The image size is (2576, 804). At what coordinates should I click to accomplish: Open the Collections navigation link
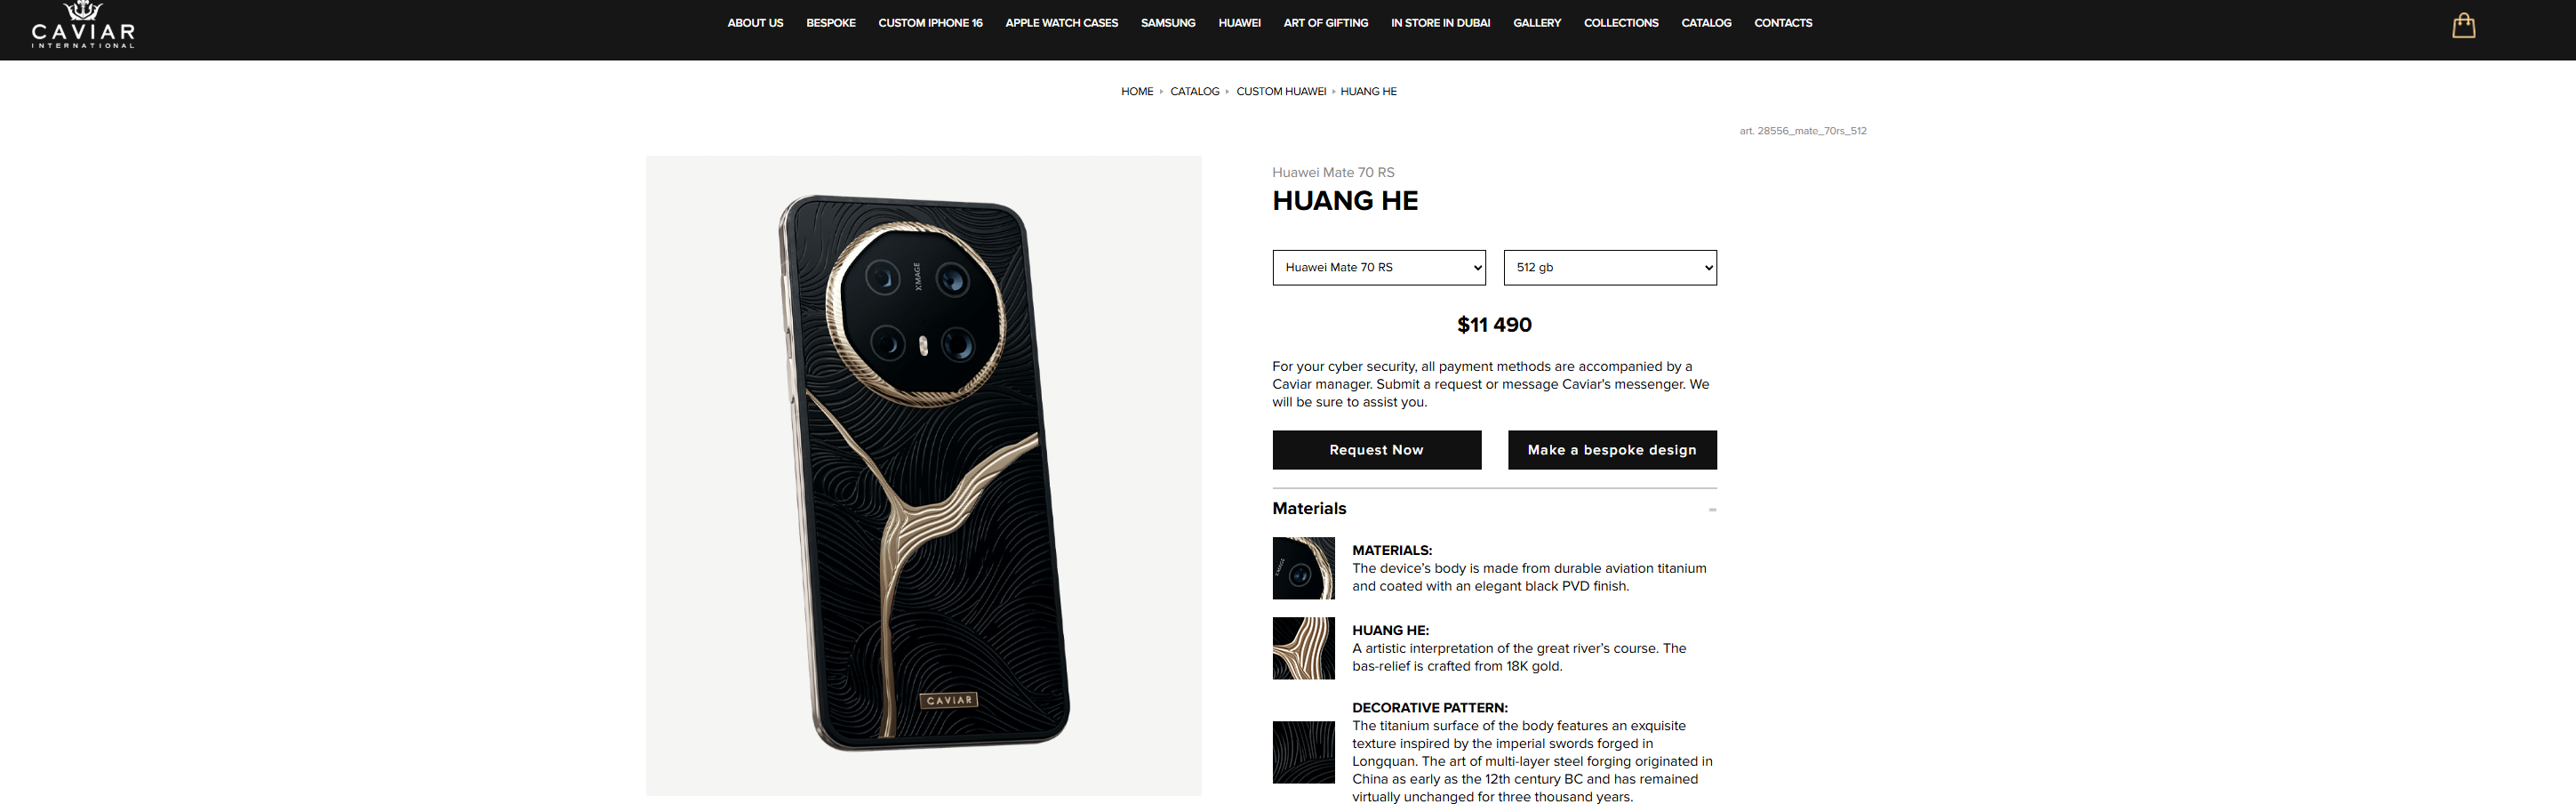[1621, 23]
